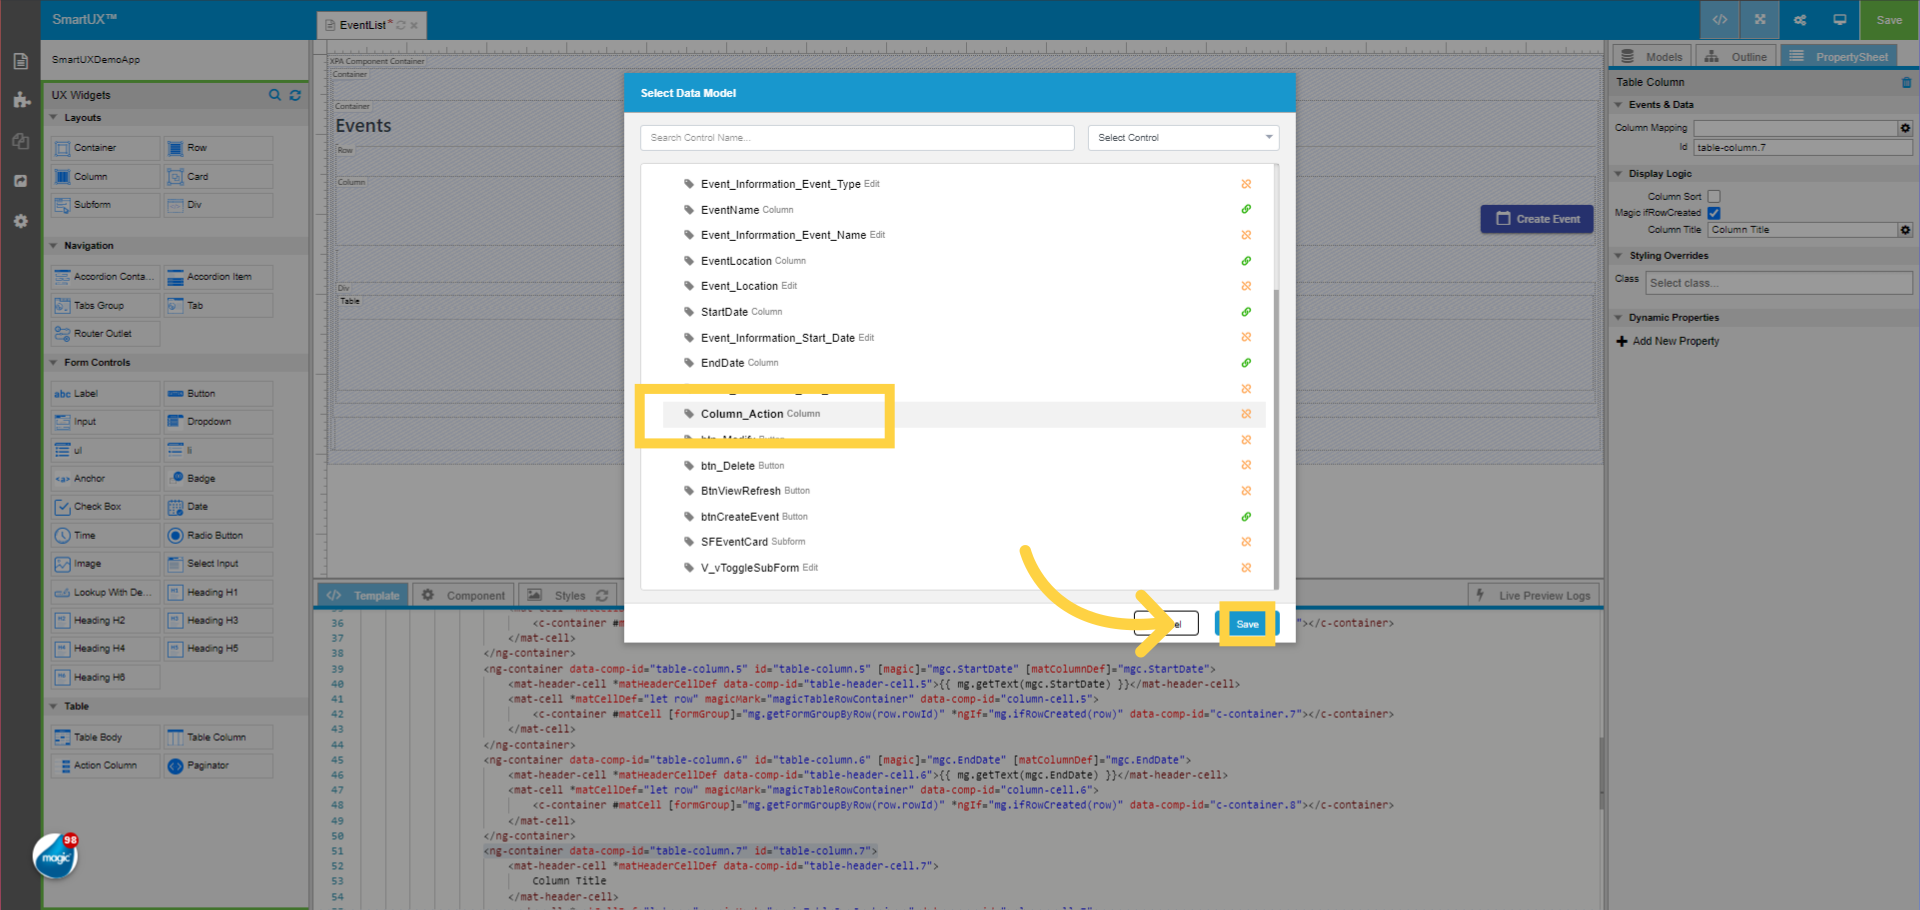This screenshot has height=910, width=1920.
Task: Search UX Widgets using the magnifier icon
Action: [x=275, y=95]
